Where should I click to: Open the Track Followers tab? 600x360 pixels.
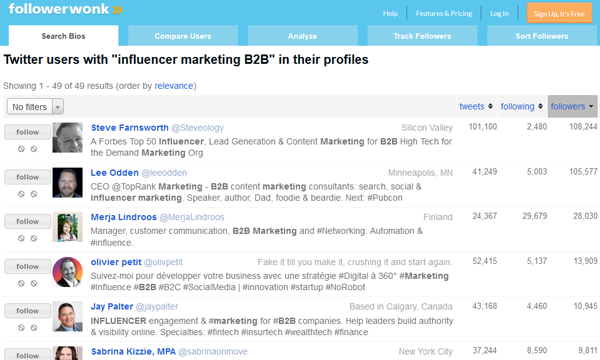[x=422, y=36]
